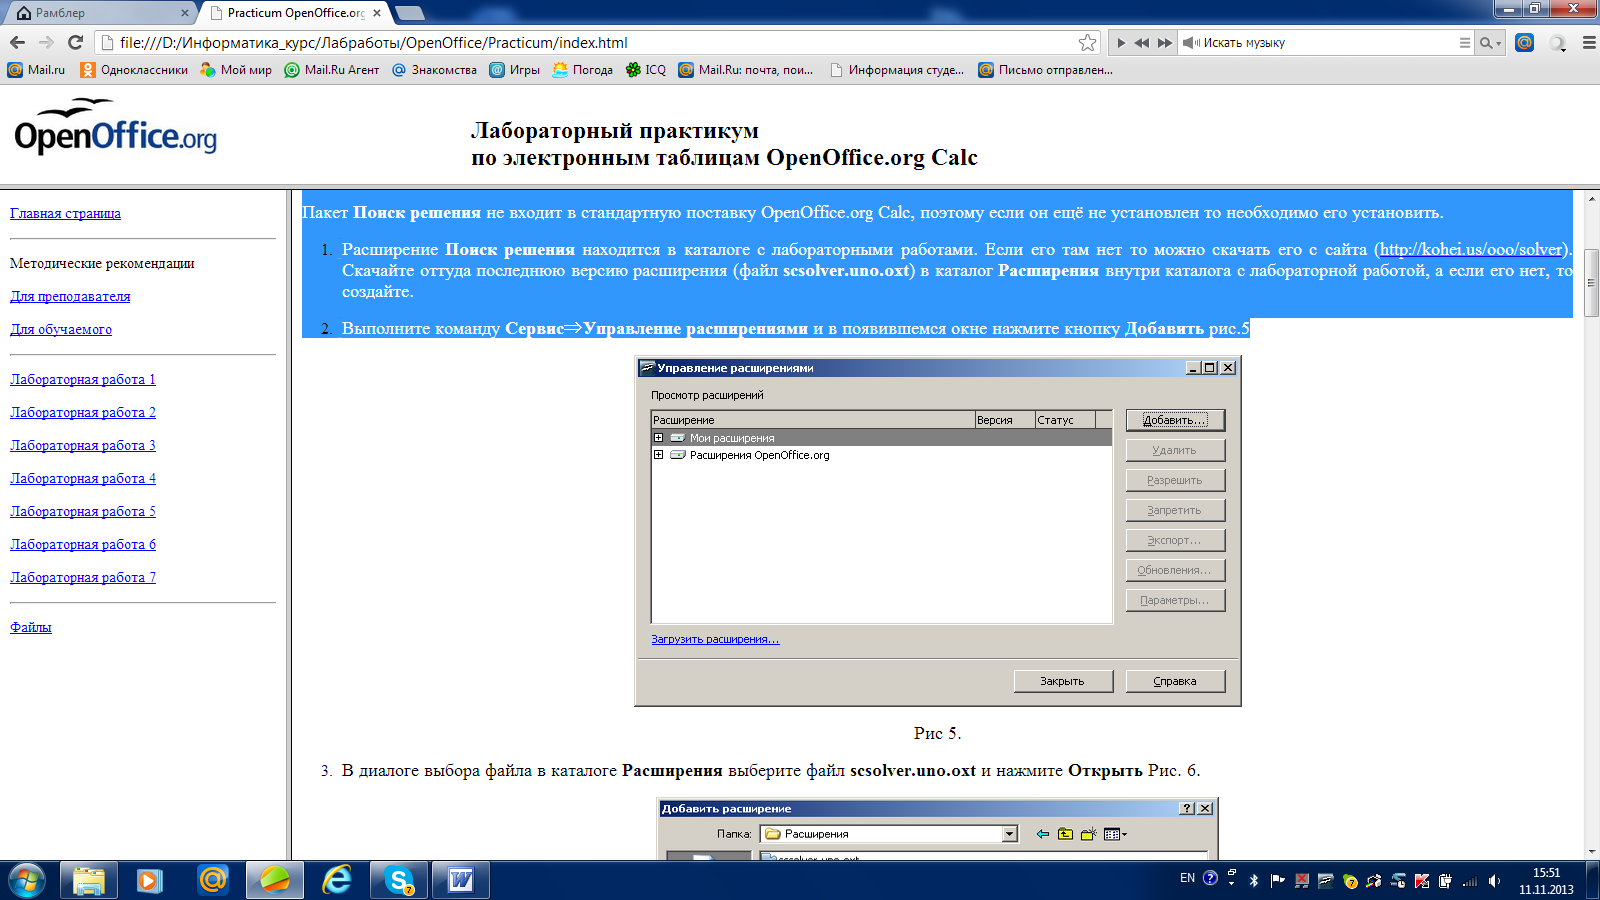The width and height of the screenshot is (1600, 900).
Task: Go back with the browser back arrow
Action: click(17, 42)
